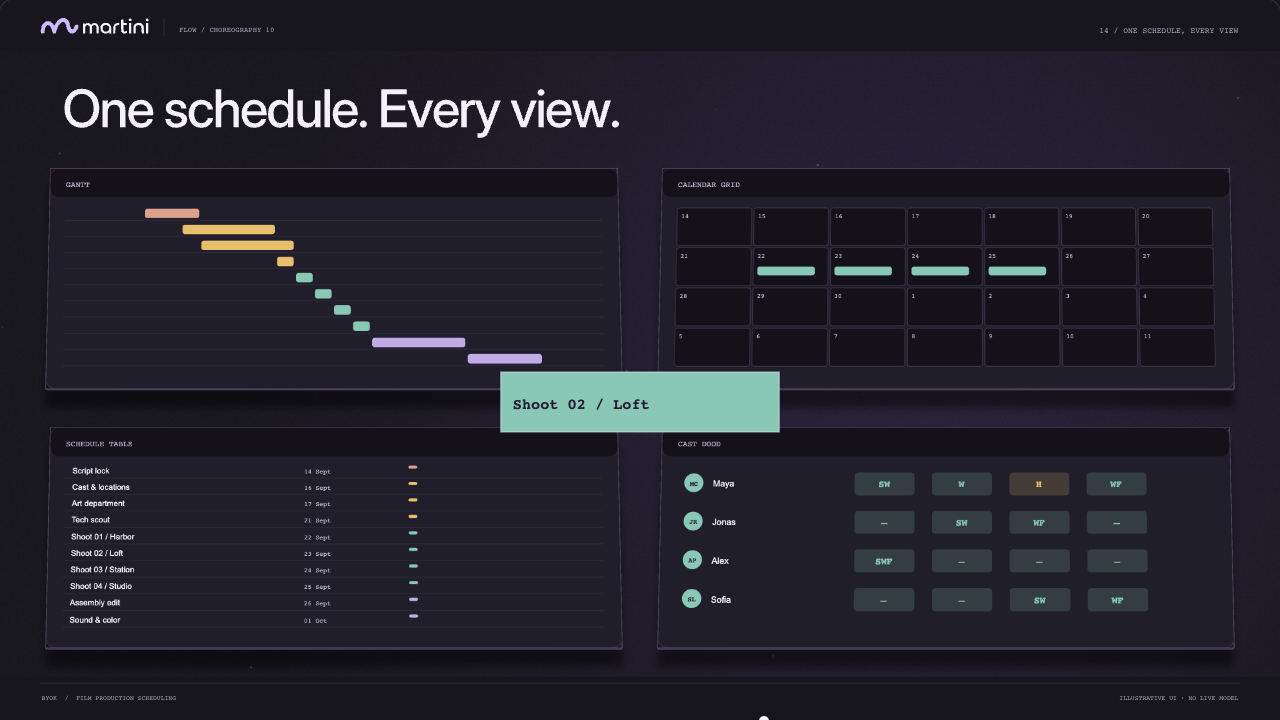The width and height of the screenshot is (1280, 720).
Task: Click the 01 Oct date cell
Action: click(x=315, y=621)
